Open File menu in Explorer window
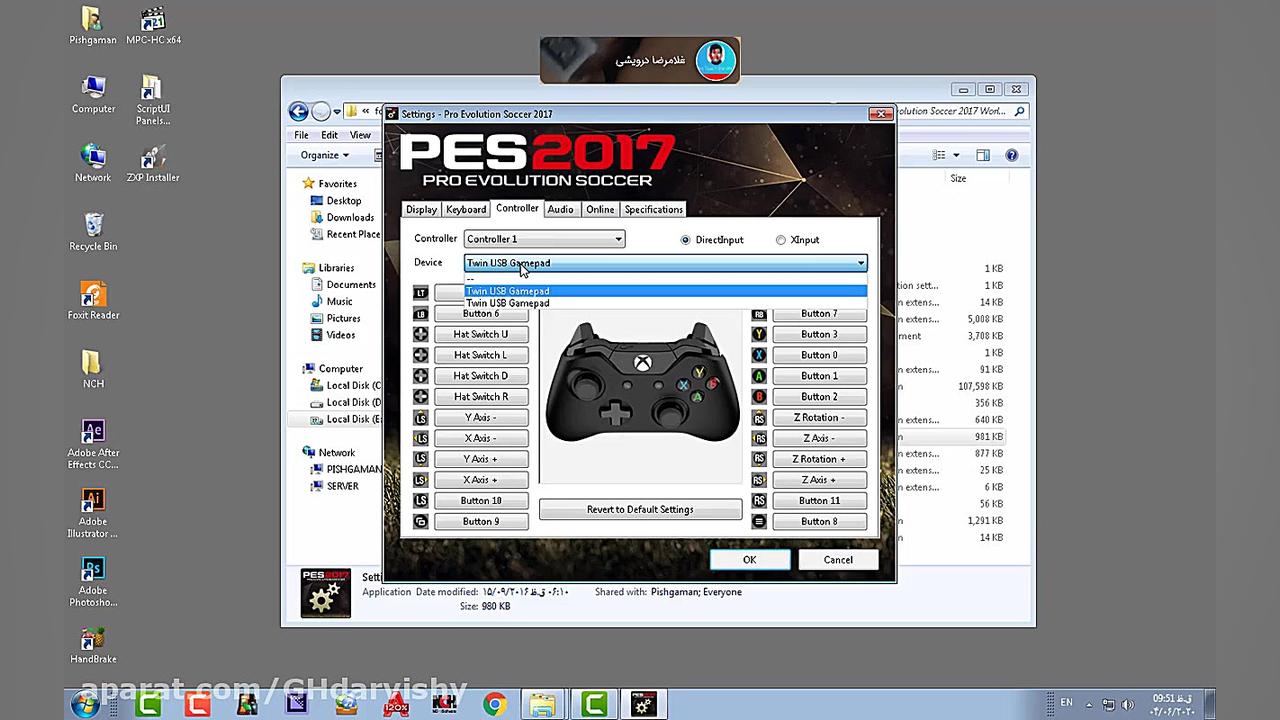Viewport: 1280px width, 720px height. coord(301,135)
